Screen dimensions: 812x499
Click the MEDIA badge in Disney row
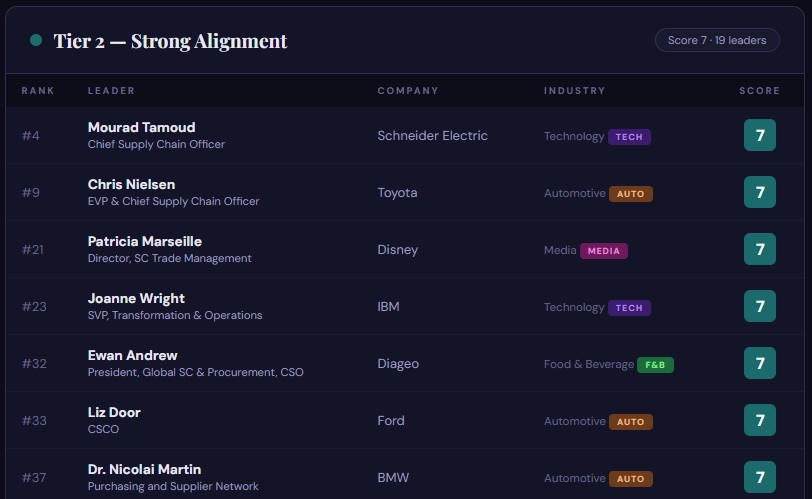pos(604,251)
